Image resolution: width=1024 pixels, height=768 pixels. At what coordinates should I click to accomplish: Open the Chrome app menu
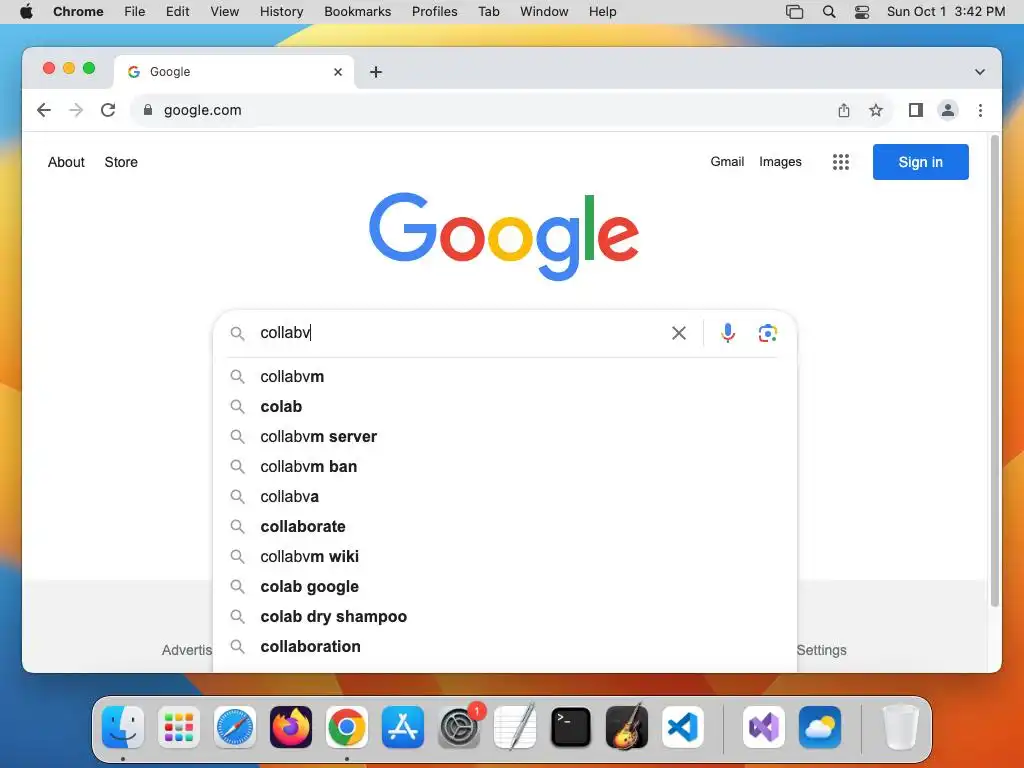pyautogui.click(x=78, y=12)
